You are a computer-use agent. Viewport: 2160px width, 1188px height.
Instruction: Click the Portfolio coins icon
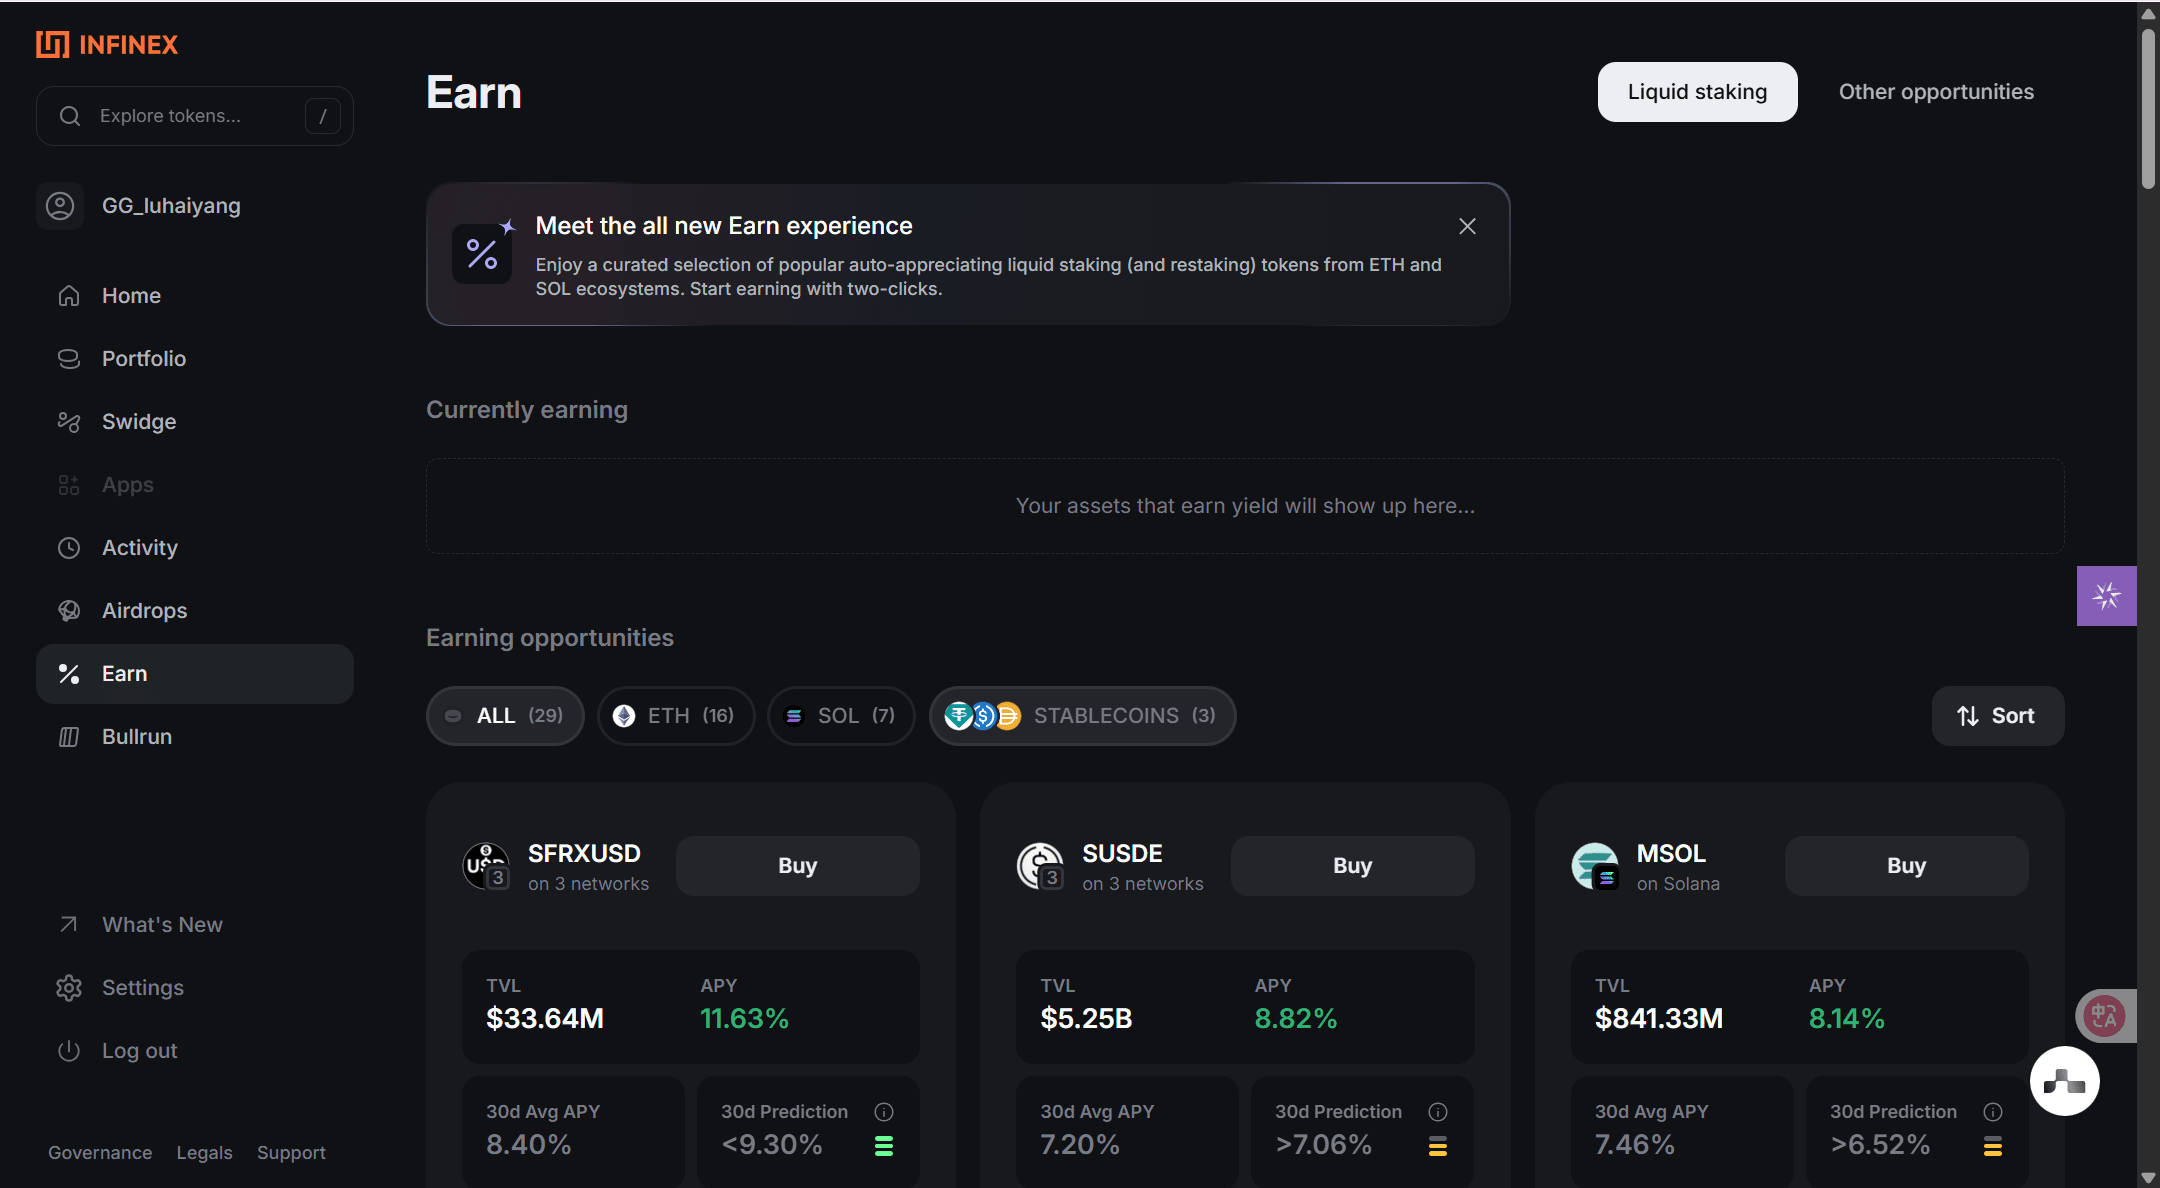[x=69, y=359]
